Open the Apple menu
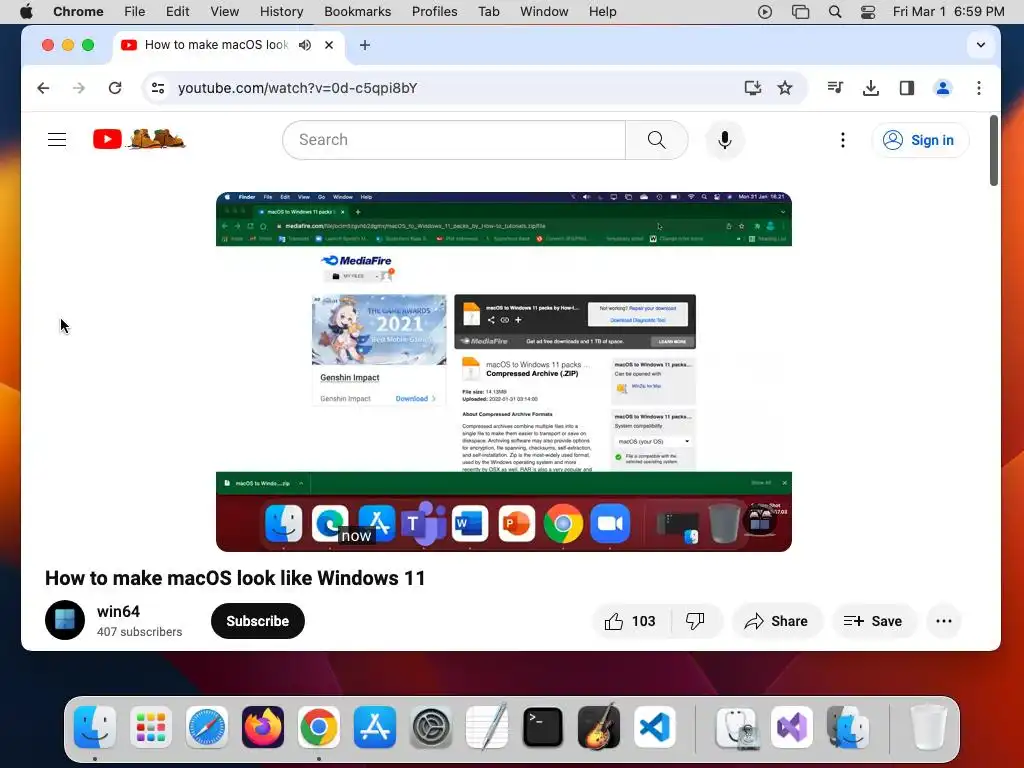 coord(26,12)
